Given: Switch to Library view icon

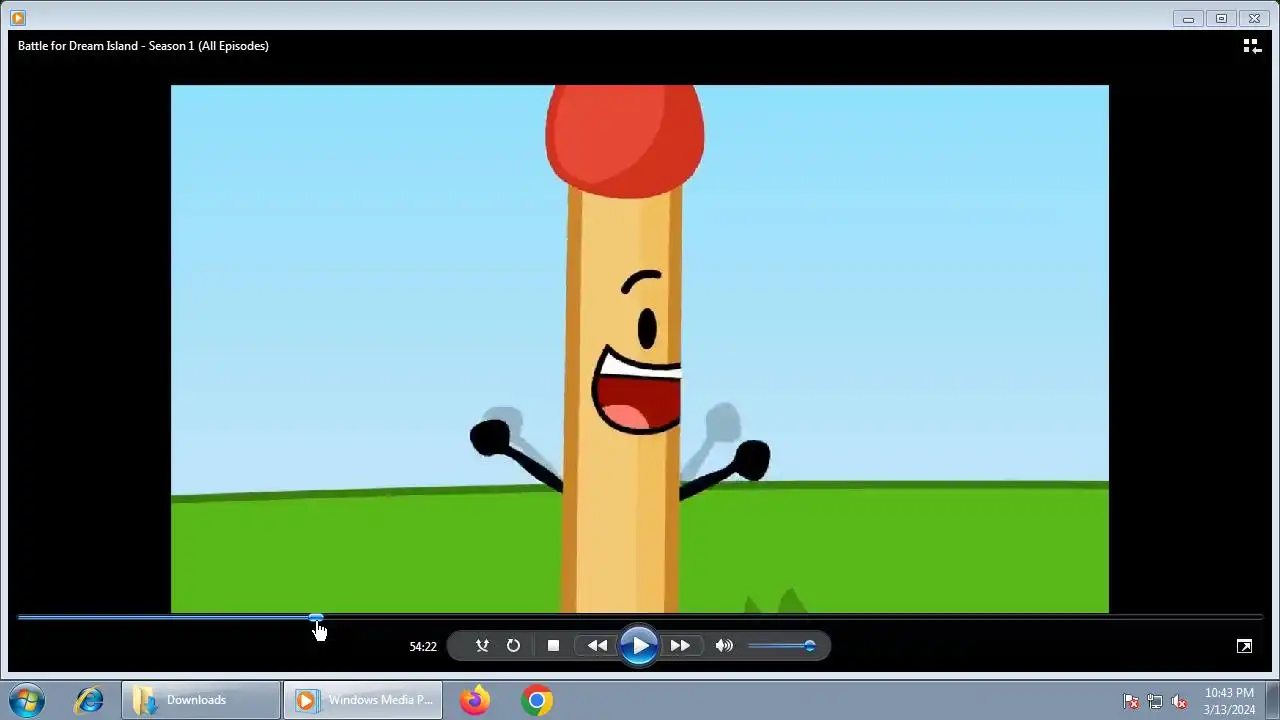Looking at the screenshot, I should coord(1251,46).
